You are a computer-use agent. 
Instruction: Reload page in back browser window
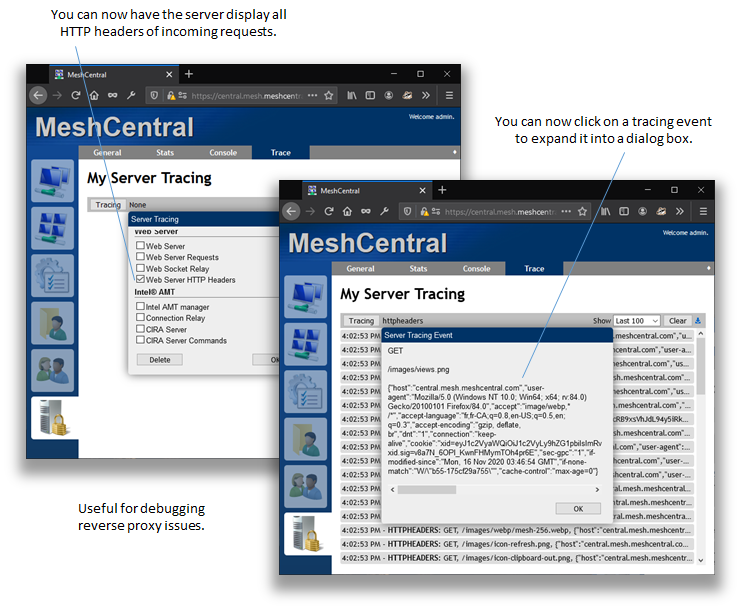[x=76, y=95]
